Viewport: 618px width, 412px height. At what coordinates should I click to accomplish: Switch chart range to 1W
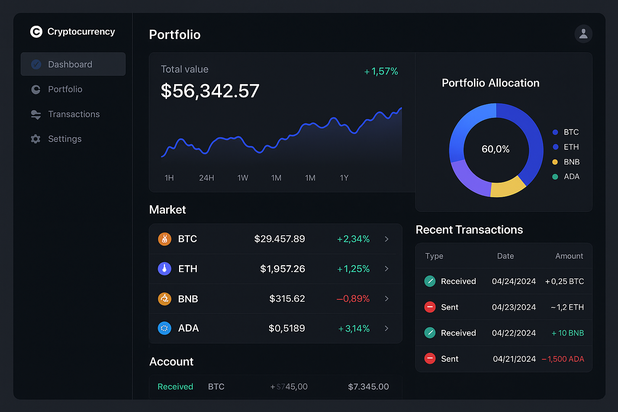pyautogui.click(x=243, y=178)
